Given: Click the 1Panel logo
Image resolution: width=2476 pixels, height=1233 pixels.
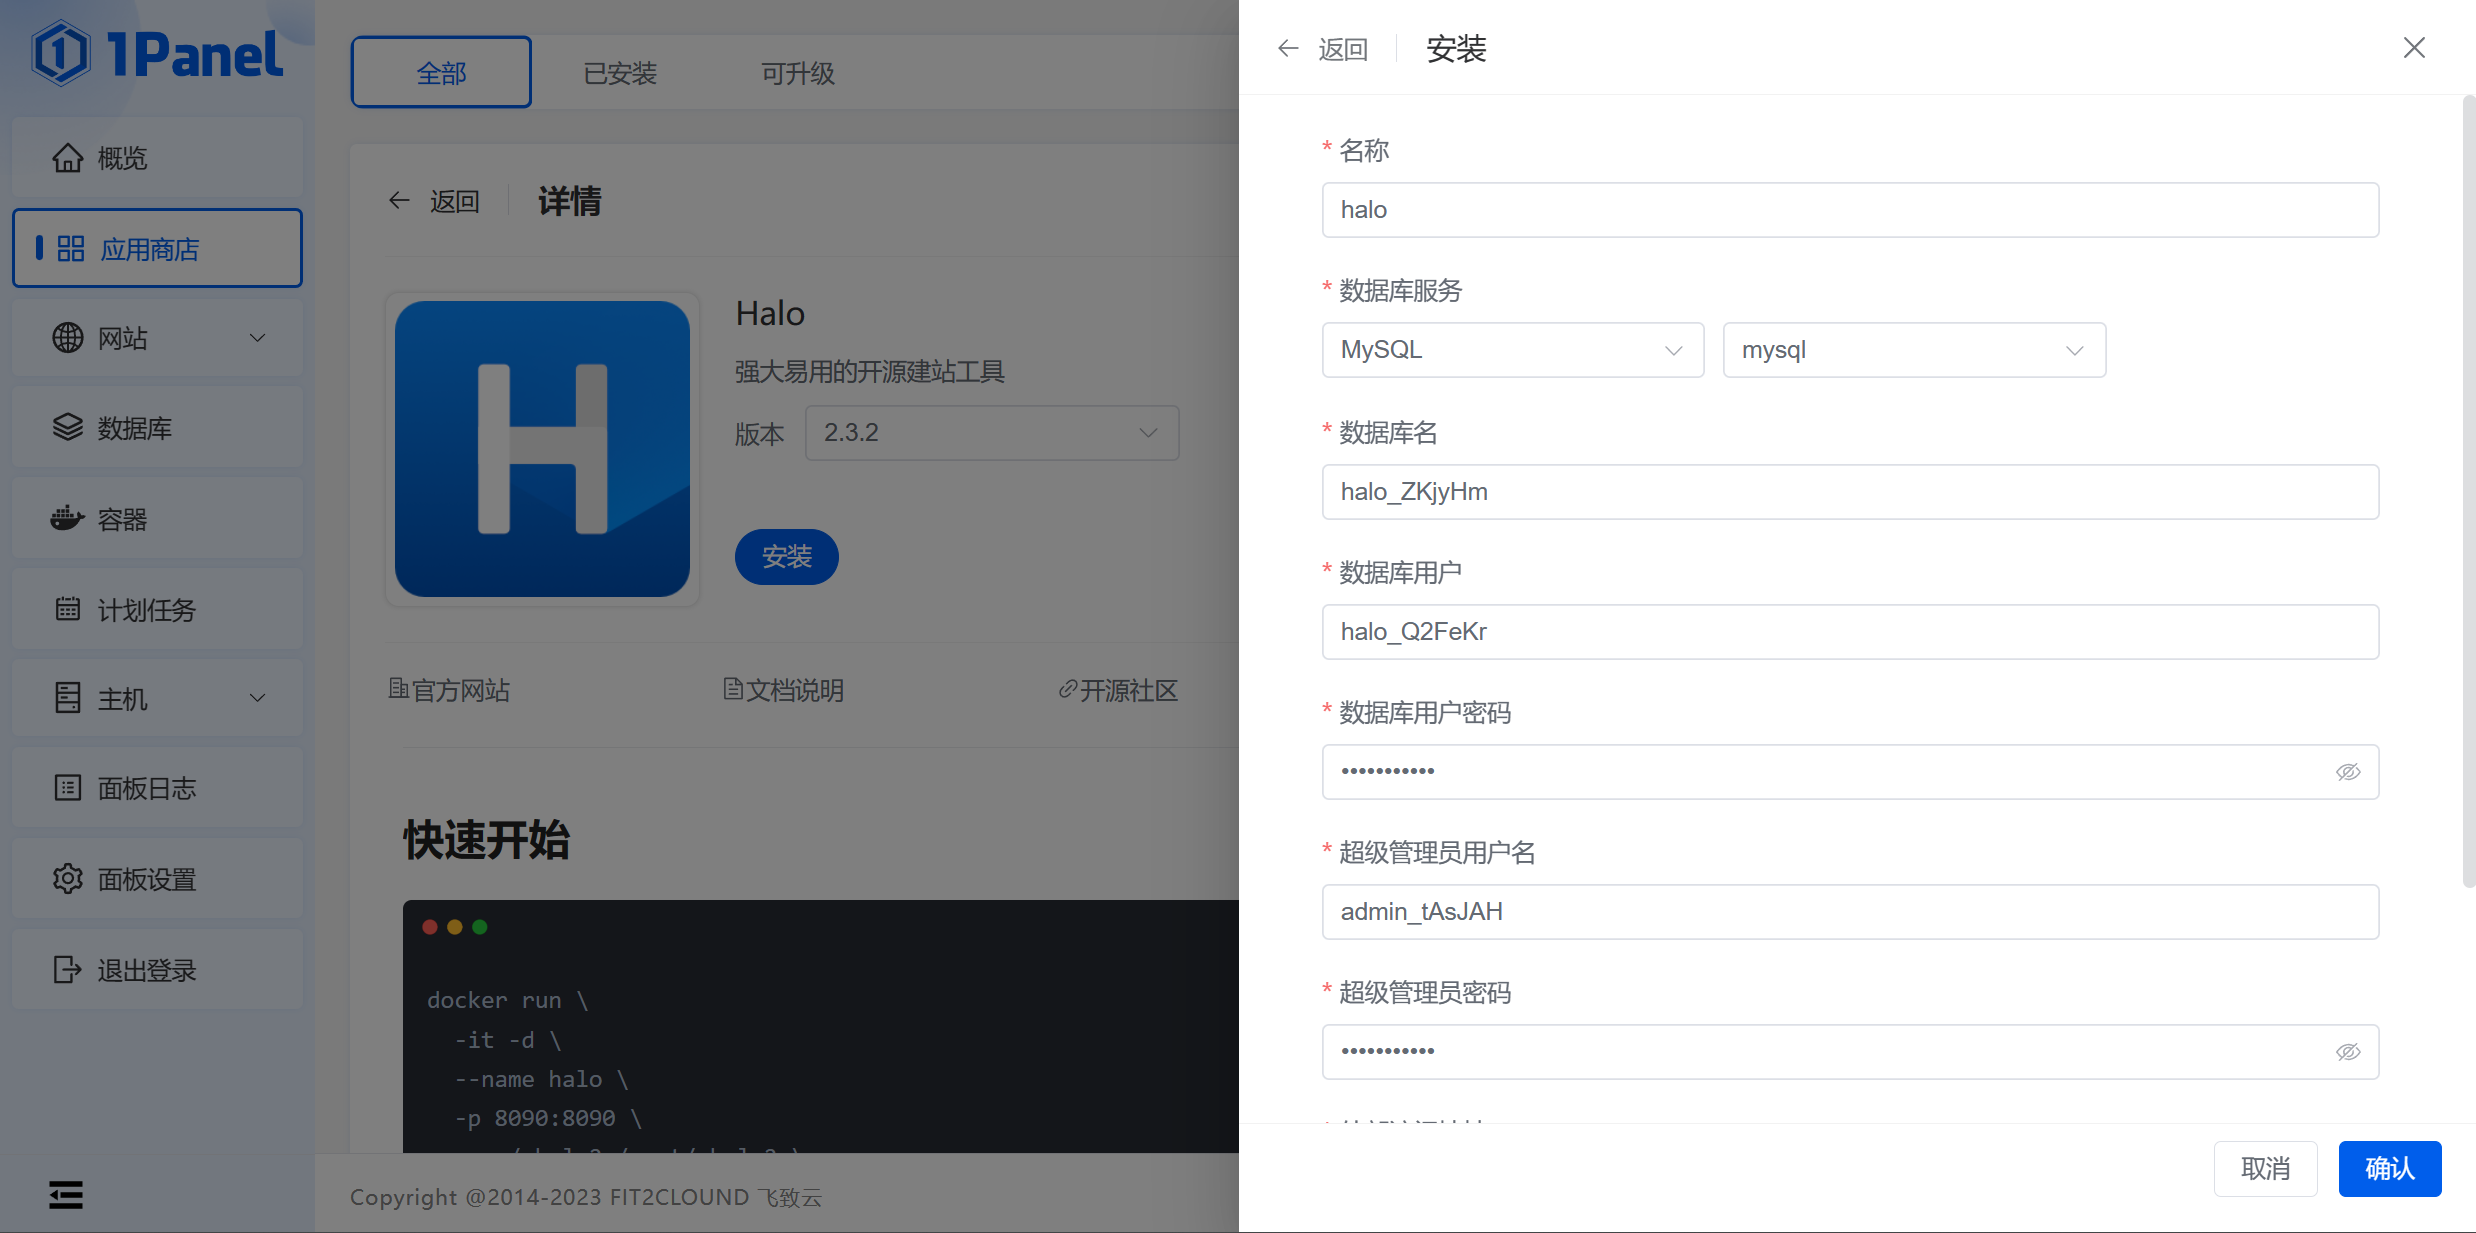Looking at the screenshot, I should coord(157,53).
